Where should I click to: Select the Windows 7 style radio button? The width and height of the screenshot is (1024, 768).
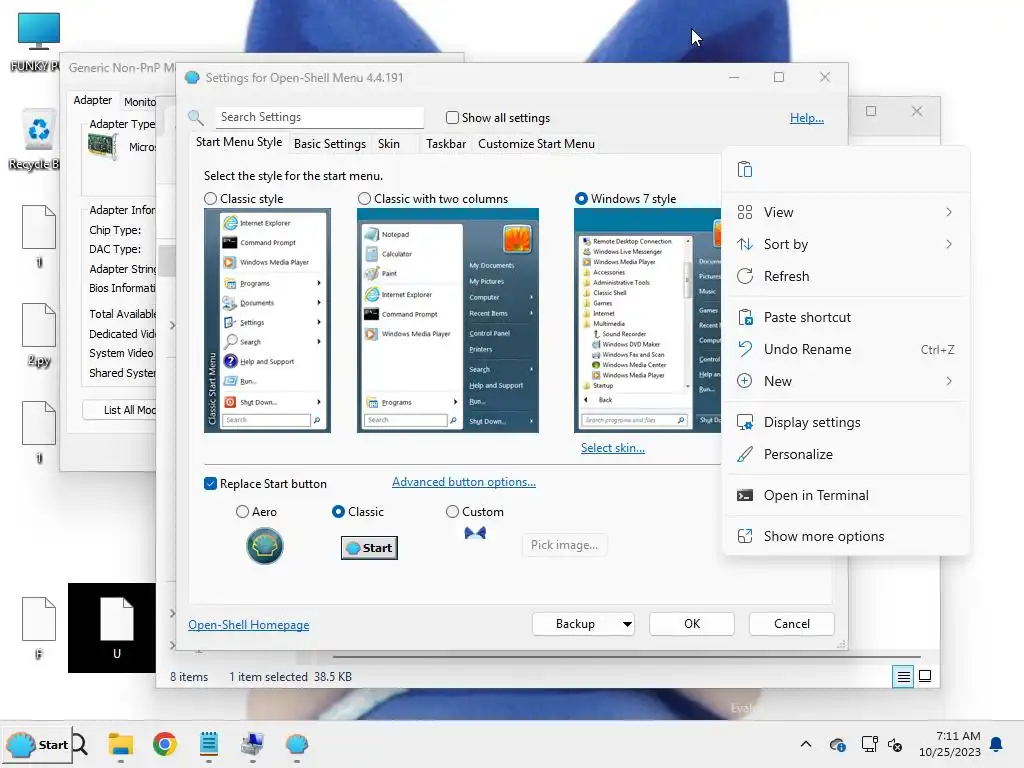[581, 199]
